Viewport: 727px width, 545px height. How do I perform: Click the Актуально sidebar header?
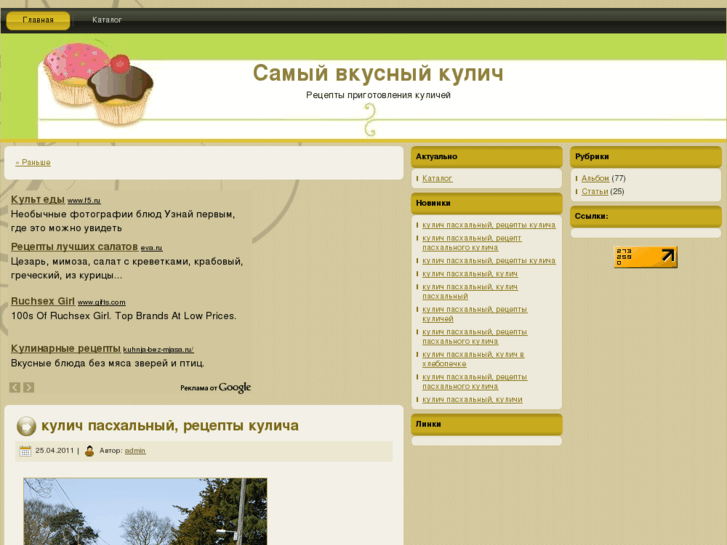point(486,157)
